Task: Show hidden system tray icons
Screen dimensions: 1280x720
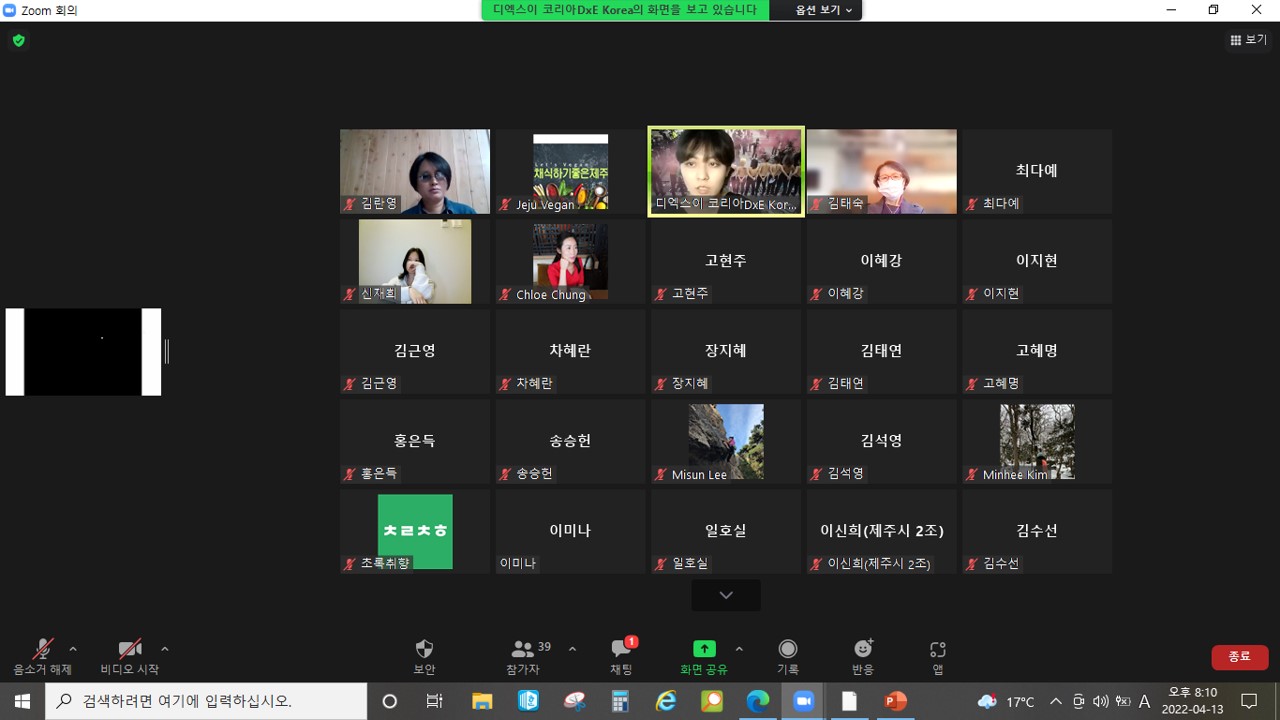Action: point(1055,701)
